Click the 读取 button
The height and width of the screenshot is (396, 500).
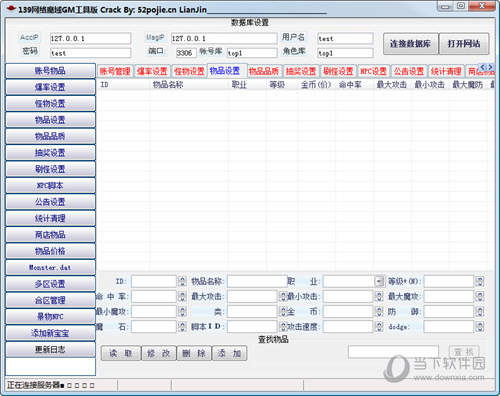pos(121,353)
